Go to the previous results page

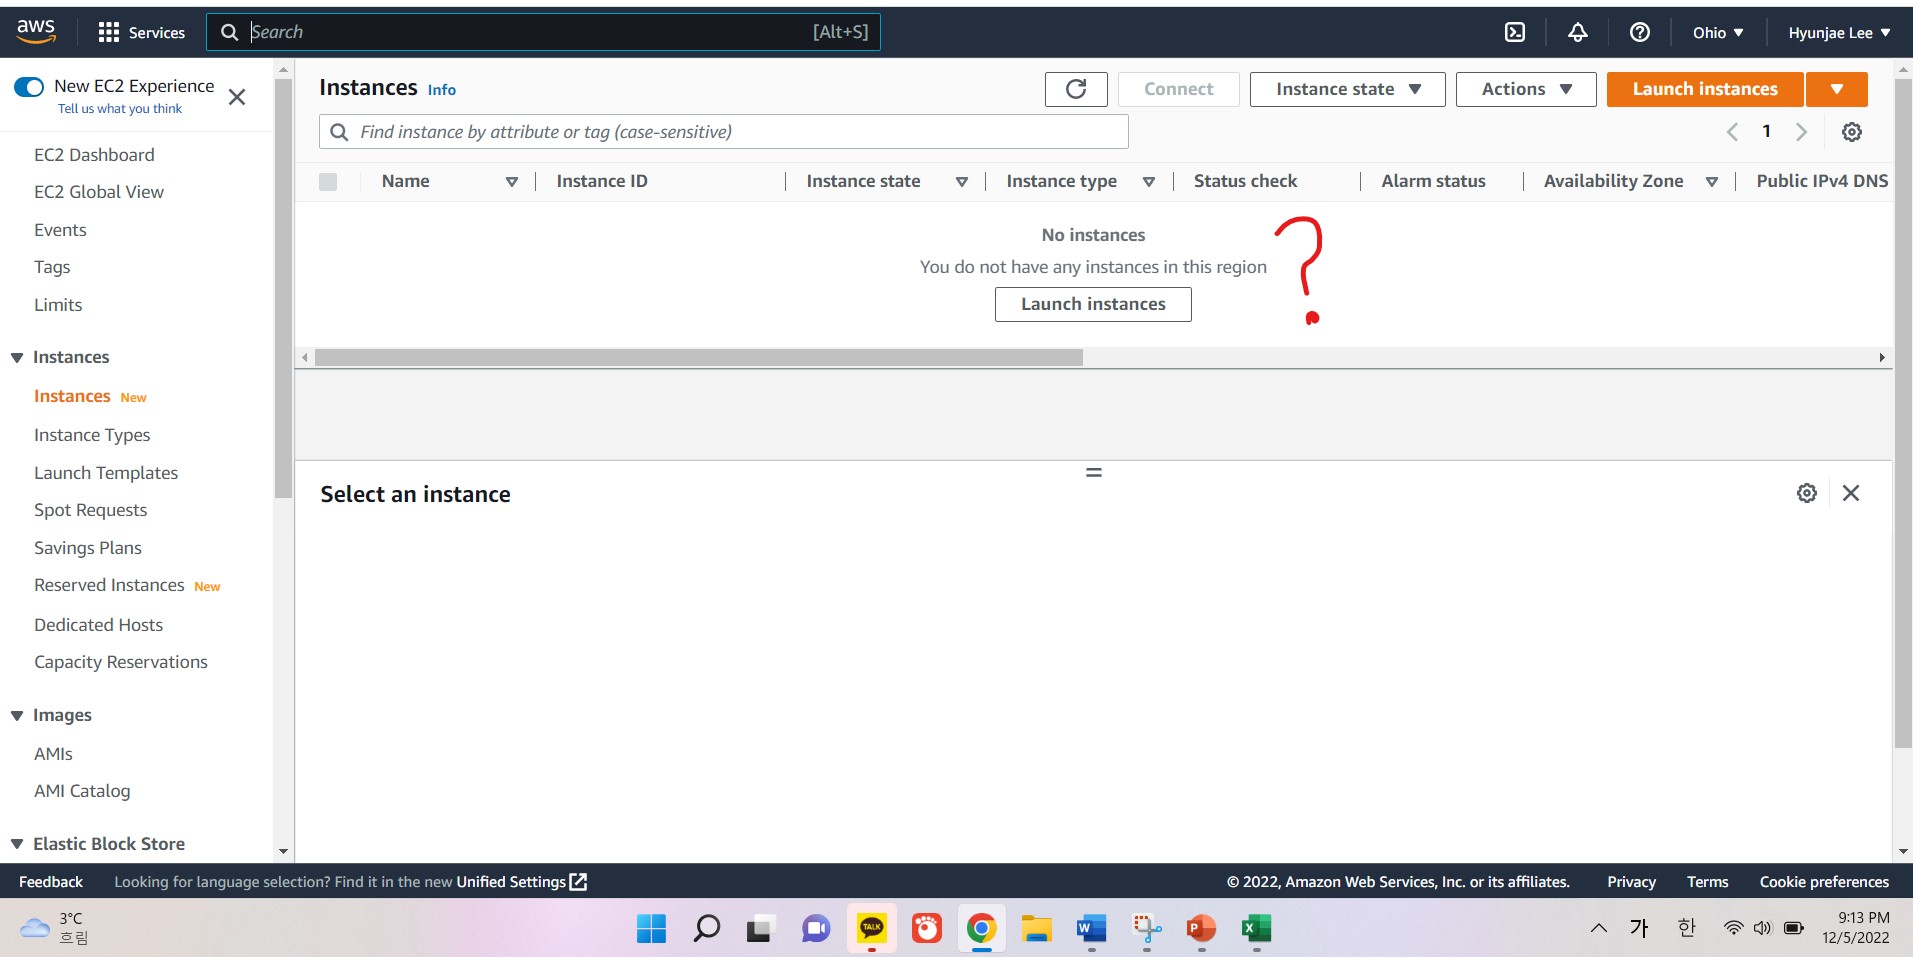pyautogui.click(x=1733, y=132)
